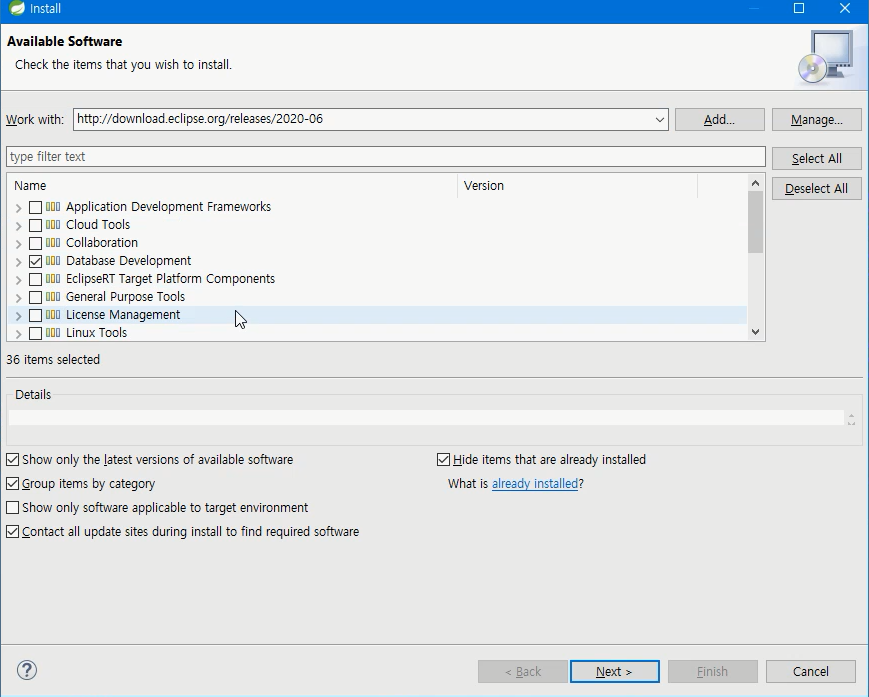Click category icon beside Linux Tools
The width and height of the screenshot is (869, 697).
[x=53, y=333]
